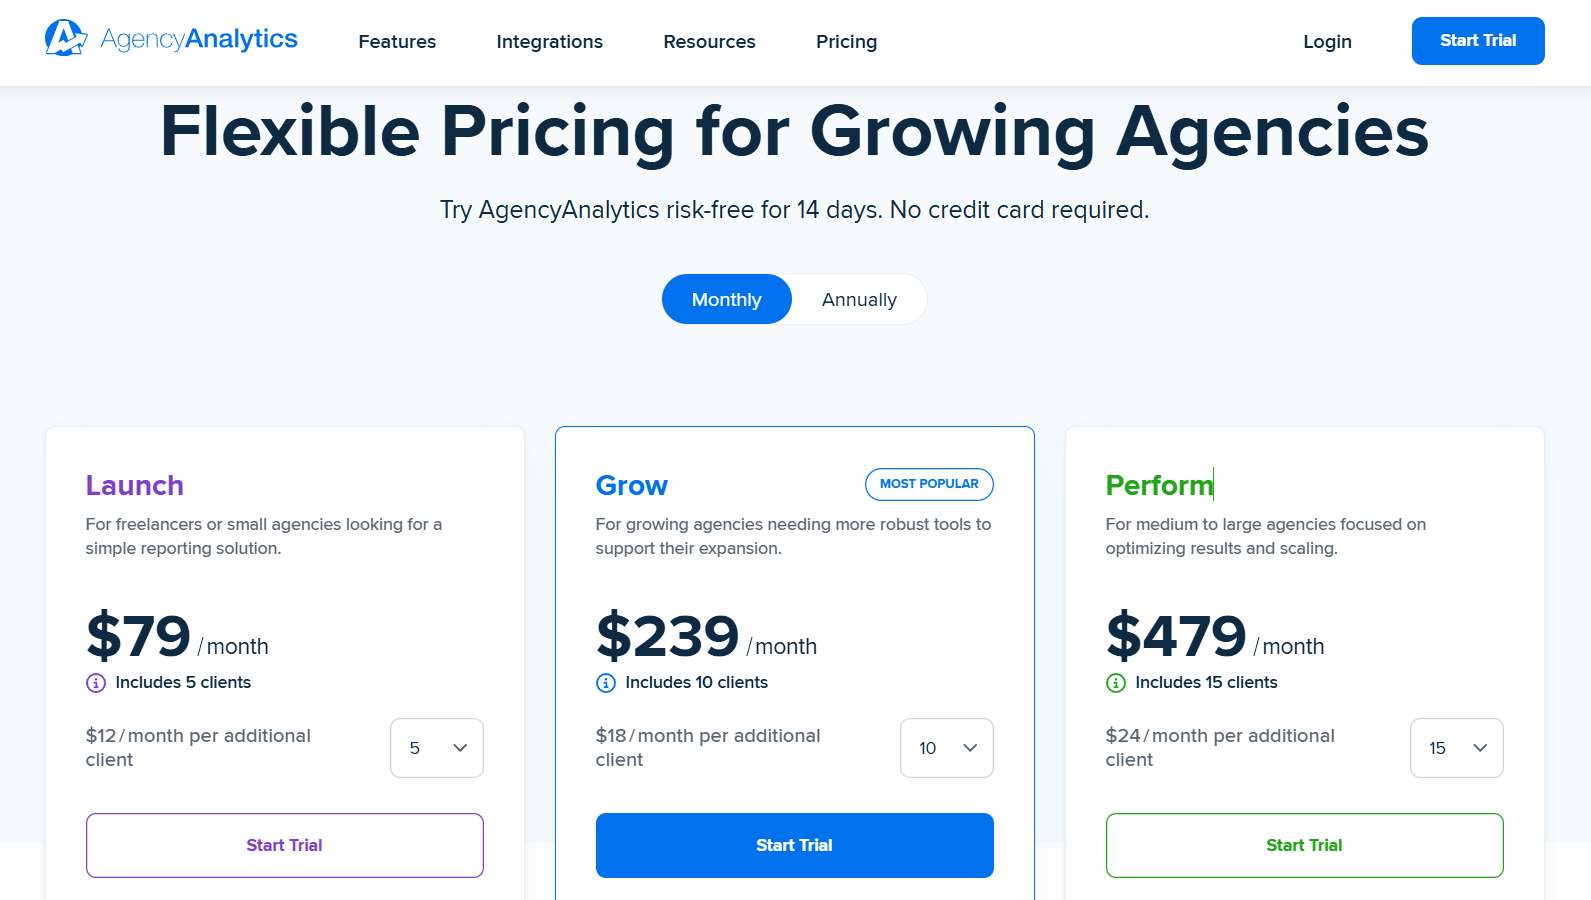Viewport: 1591px width, 900px height.
Task: Select the Monthly billing option
Action: (726, 299)
